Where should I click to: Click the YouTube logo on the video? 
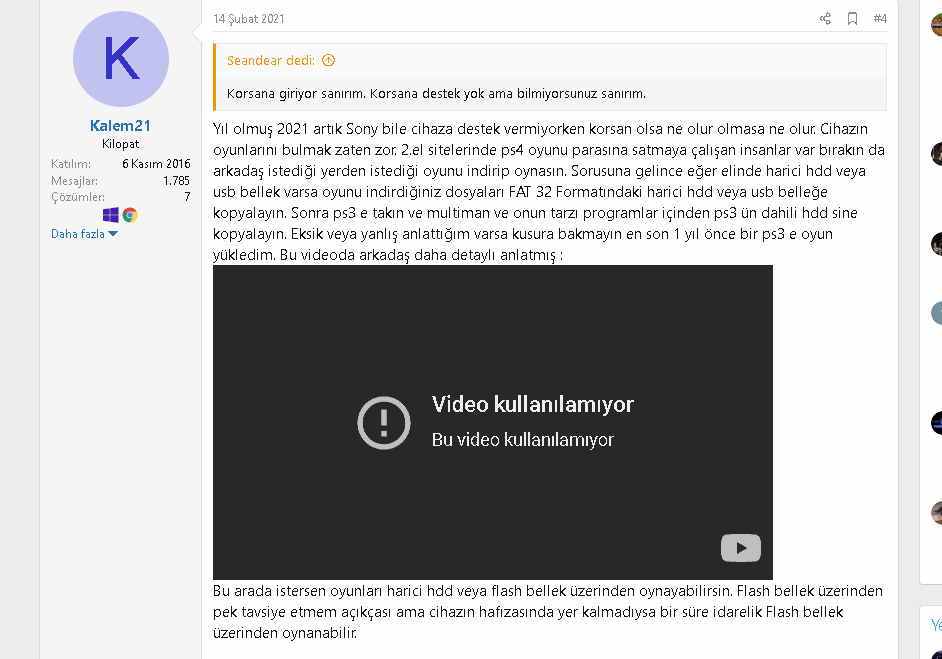(x=741, y=548)
